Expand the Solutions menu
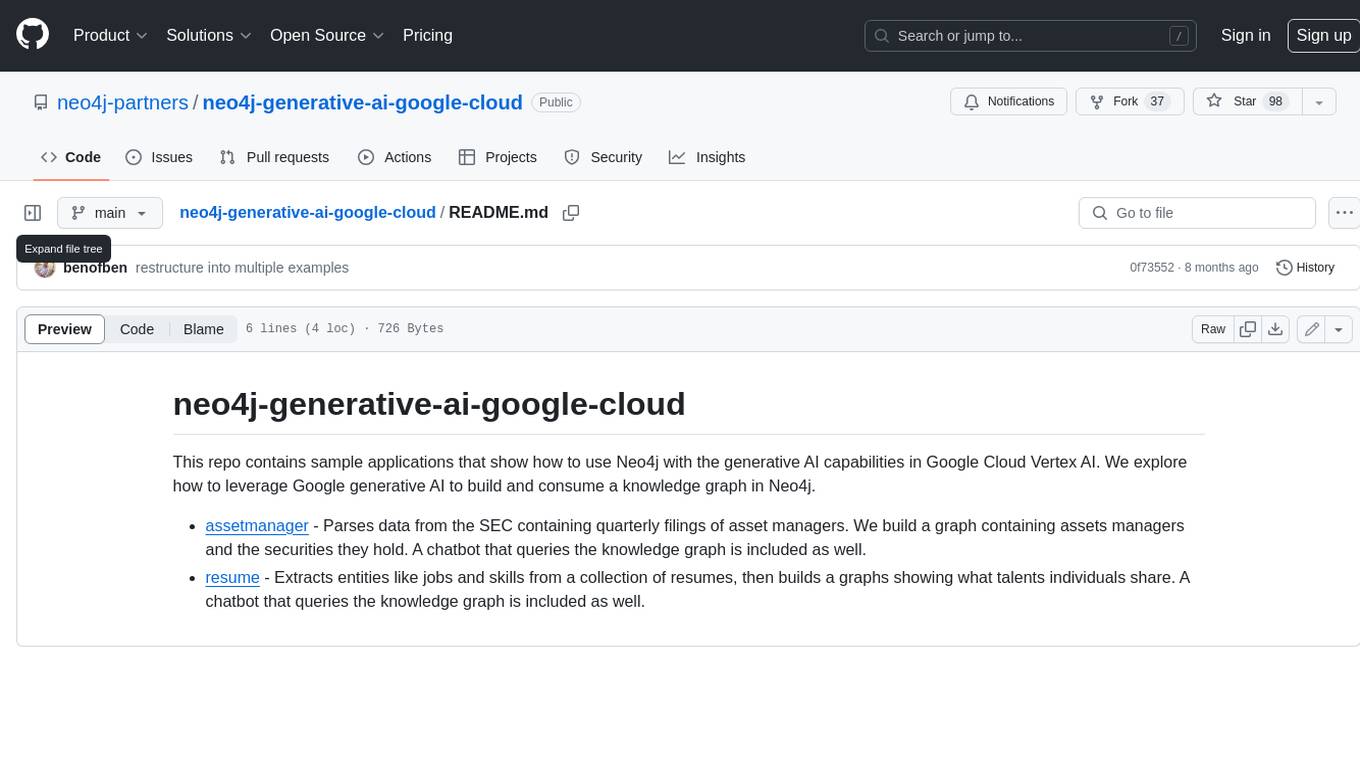This screenshot has height=764, width=1360. 209,35
